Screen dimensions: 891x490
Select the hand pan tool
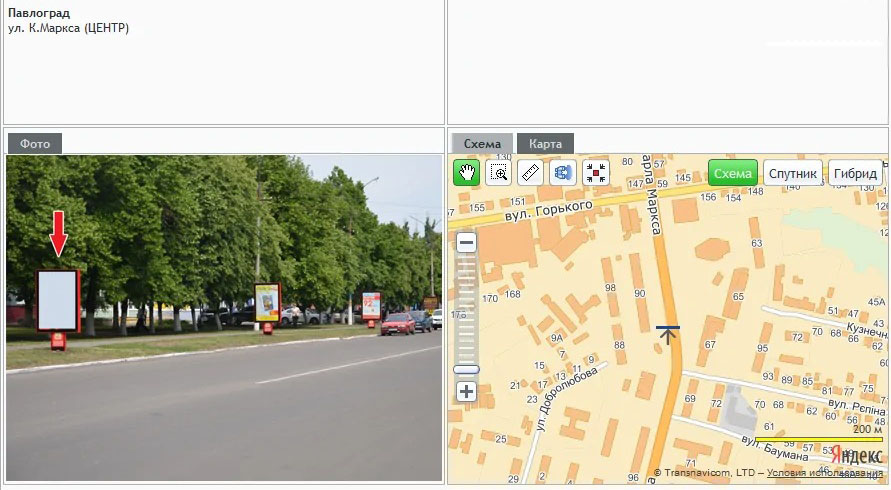(466, 173)
